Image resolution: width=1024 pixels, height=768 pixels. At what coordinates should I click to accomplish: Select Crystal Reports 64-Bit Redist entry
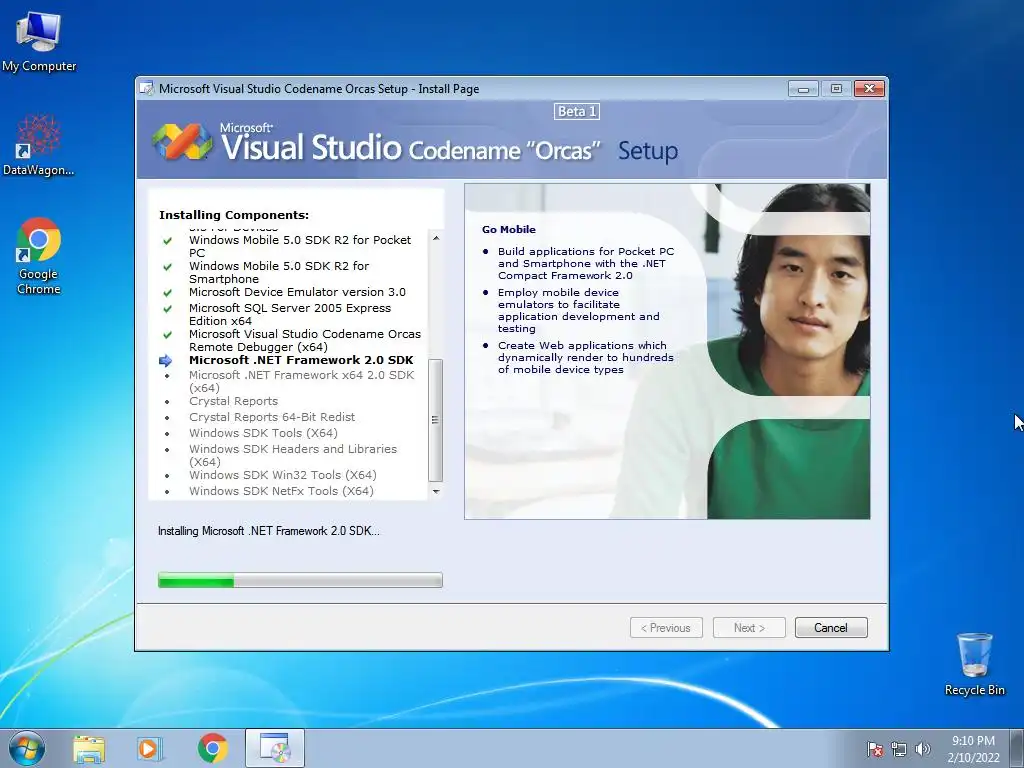tap(272, 417)
